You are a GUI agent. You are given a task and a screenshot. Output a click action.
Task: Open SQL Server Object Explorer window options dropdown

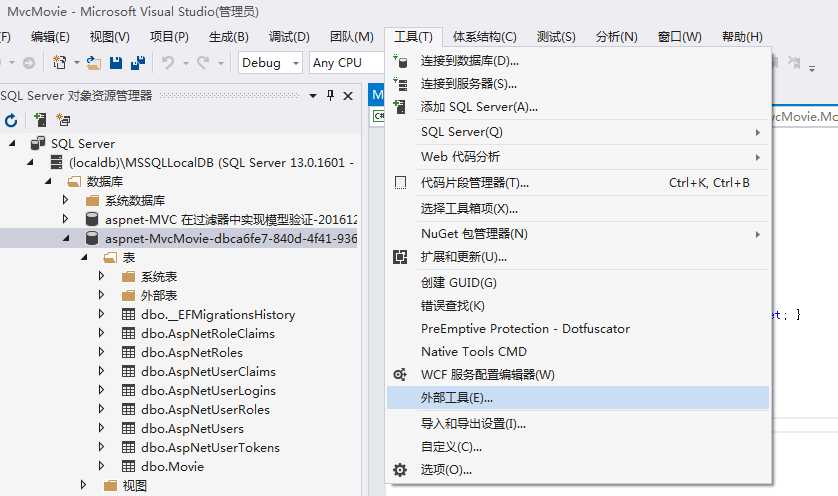[313, 96]
